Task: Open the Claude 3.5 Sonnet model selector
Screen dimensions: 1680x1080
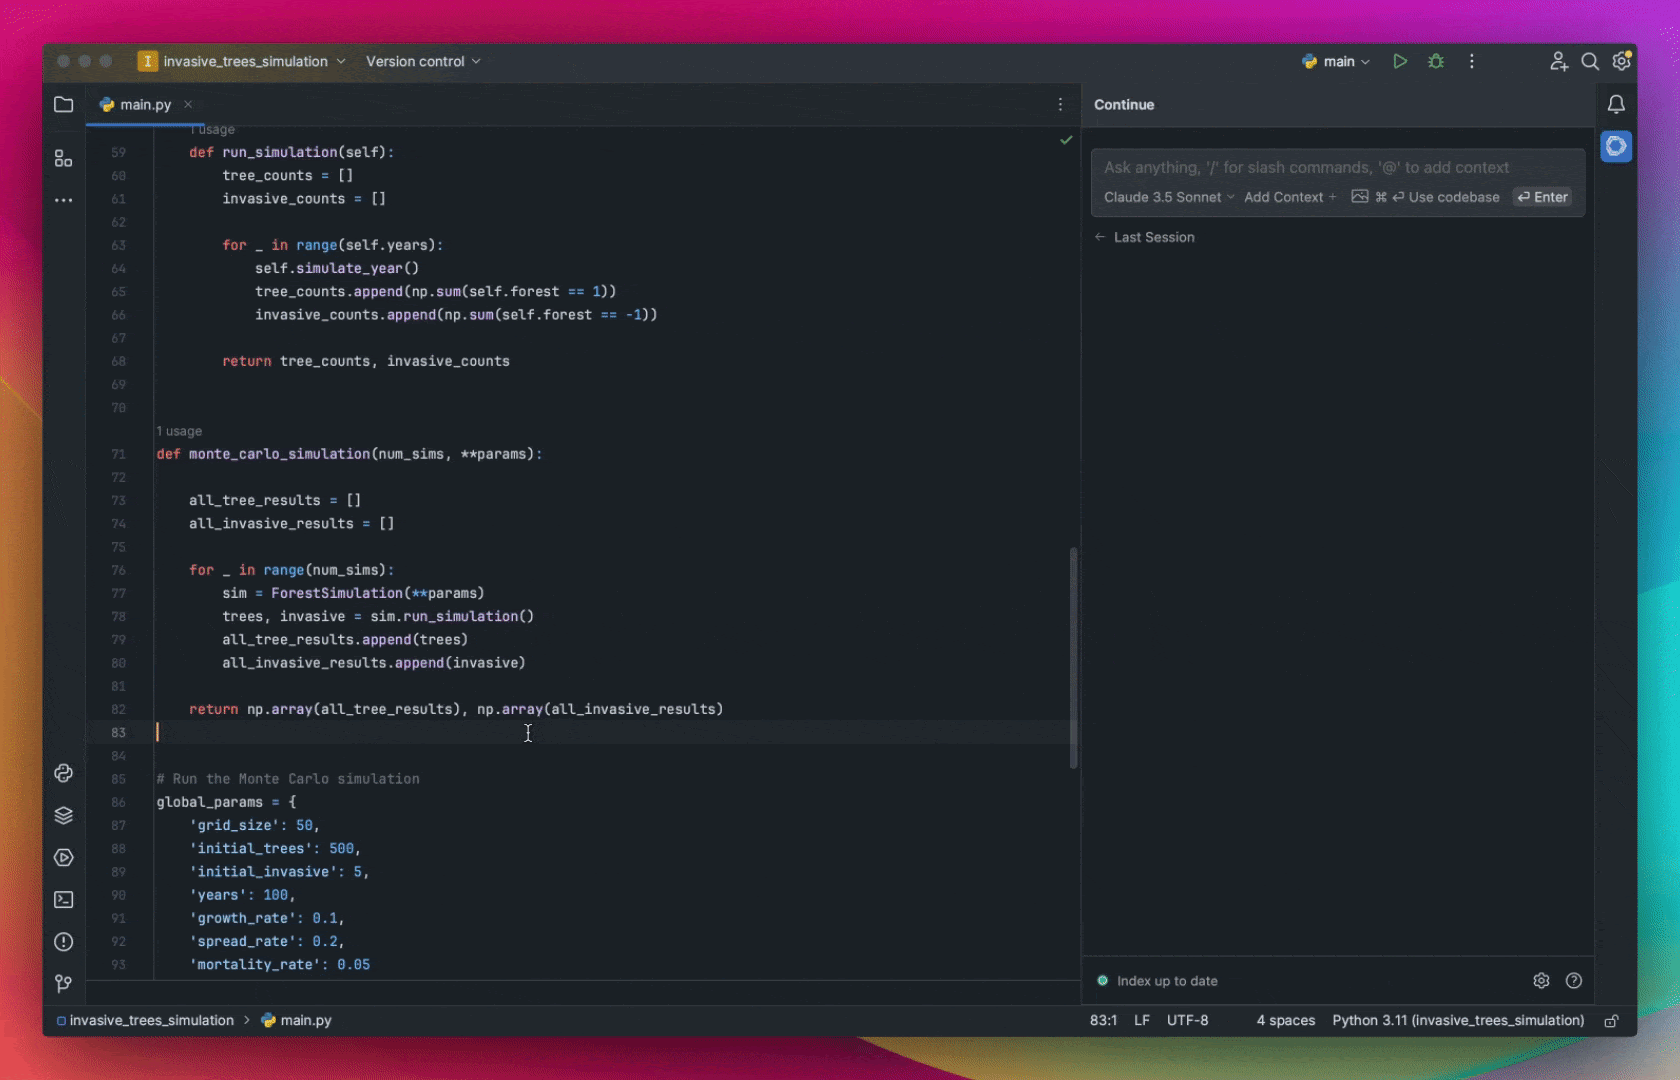Action: click(1168, 197)
